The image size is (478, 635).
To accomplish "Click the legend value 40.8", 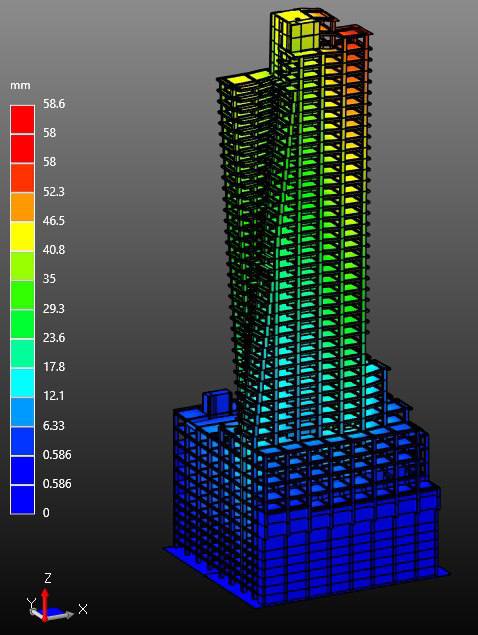I will tap(54, 249).
